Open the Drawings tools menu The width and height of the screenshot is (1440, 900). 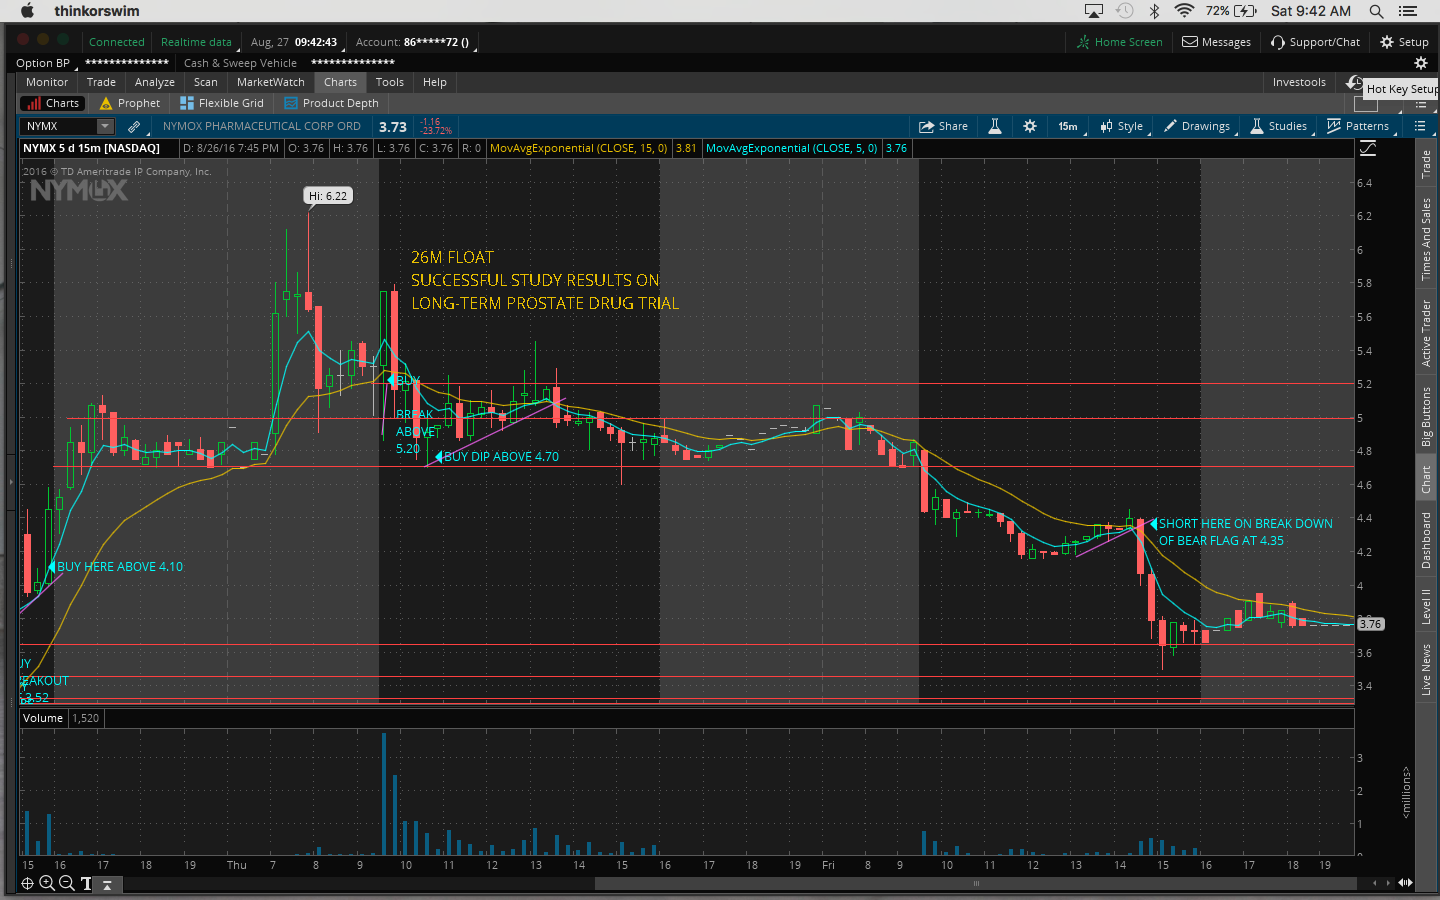1197,126
